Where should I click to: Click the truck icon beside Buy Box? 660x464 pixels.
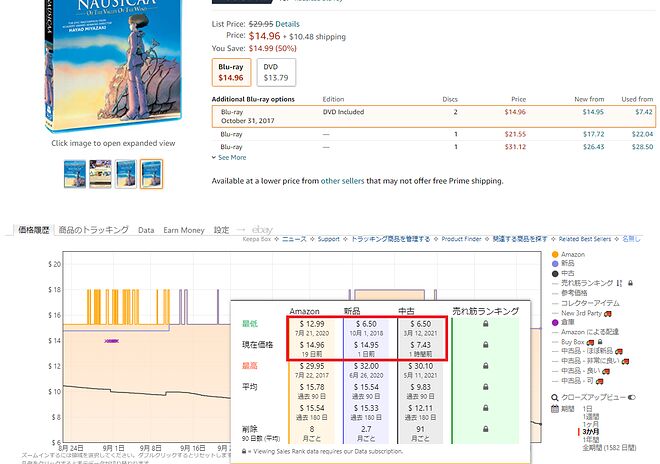(590, 342)
